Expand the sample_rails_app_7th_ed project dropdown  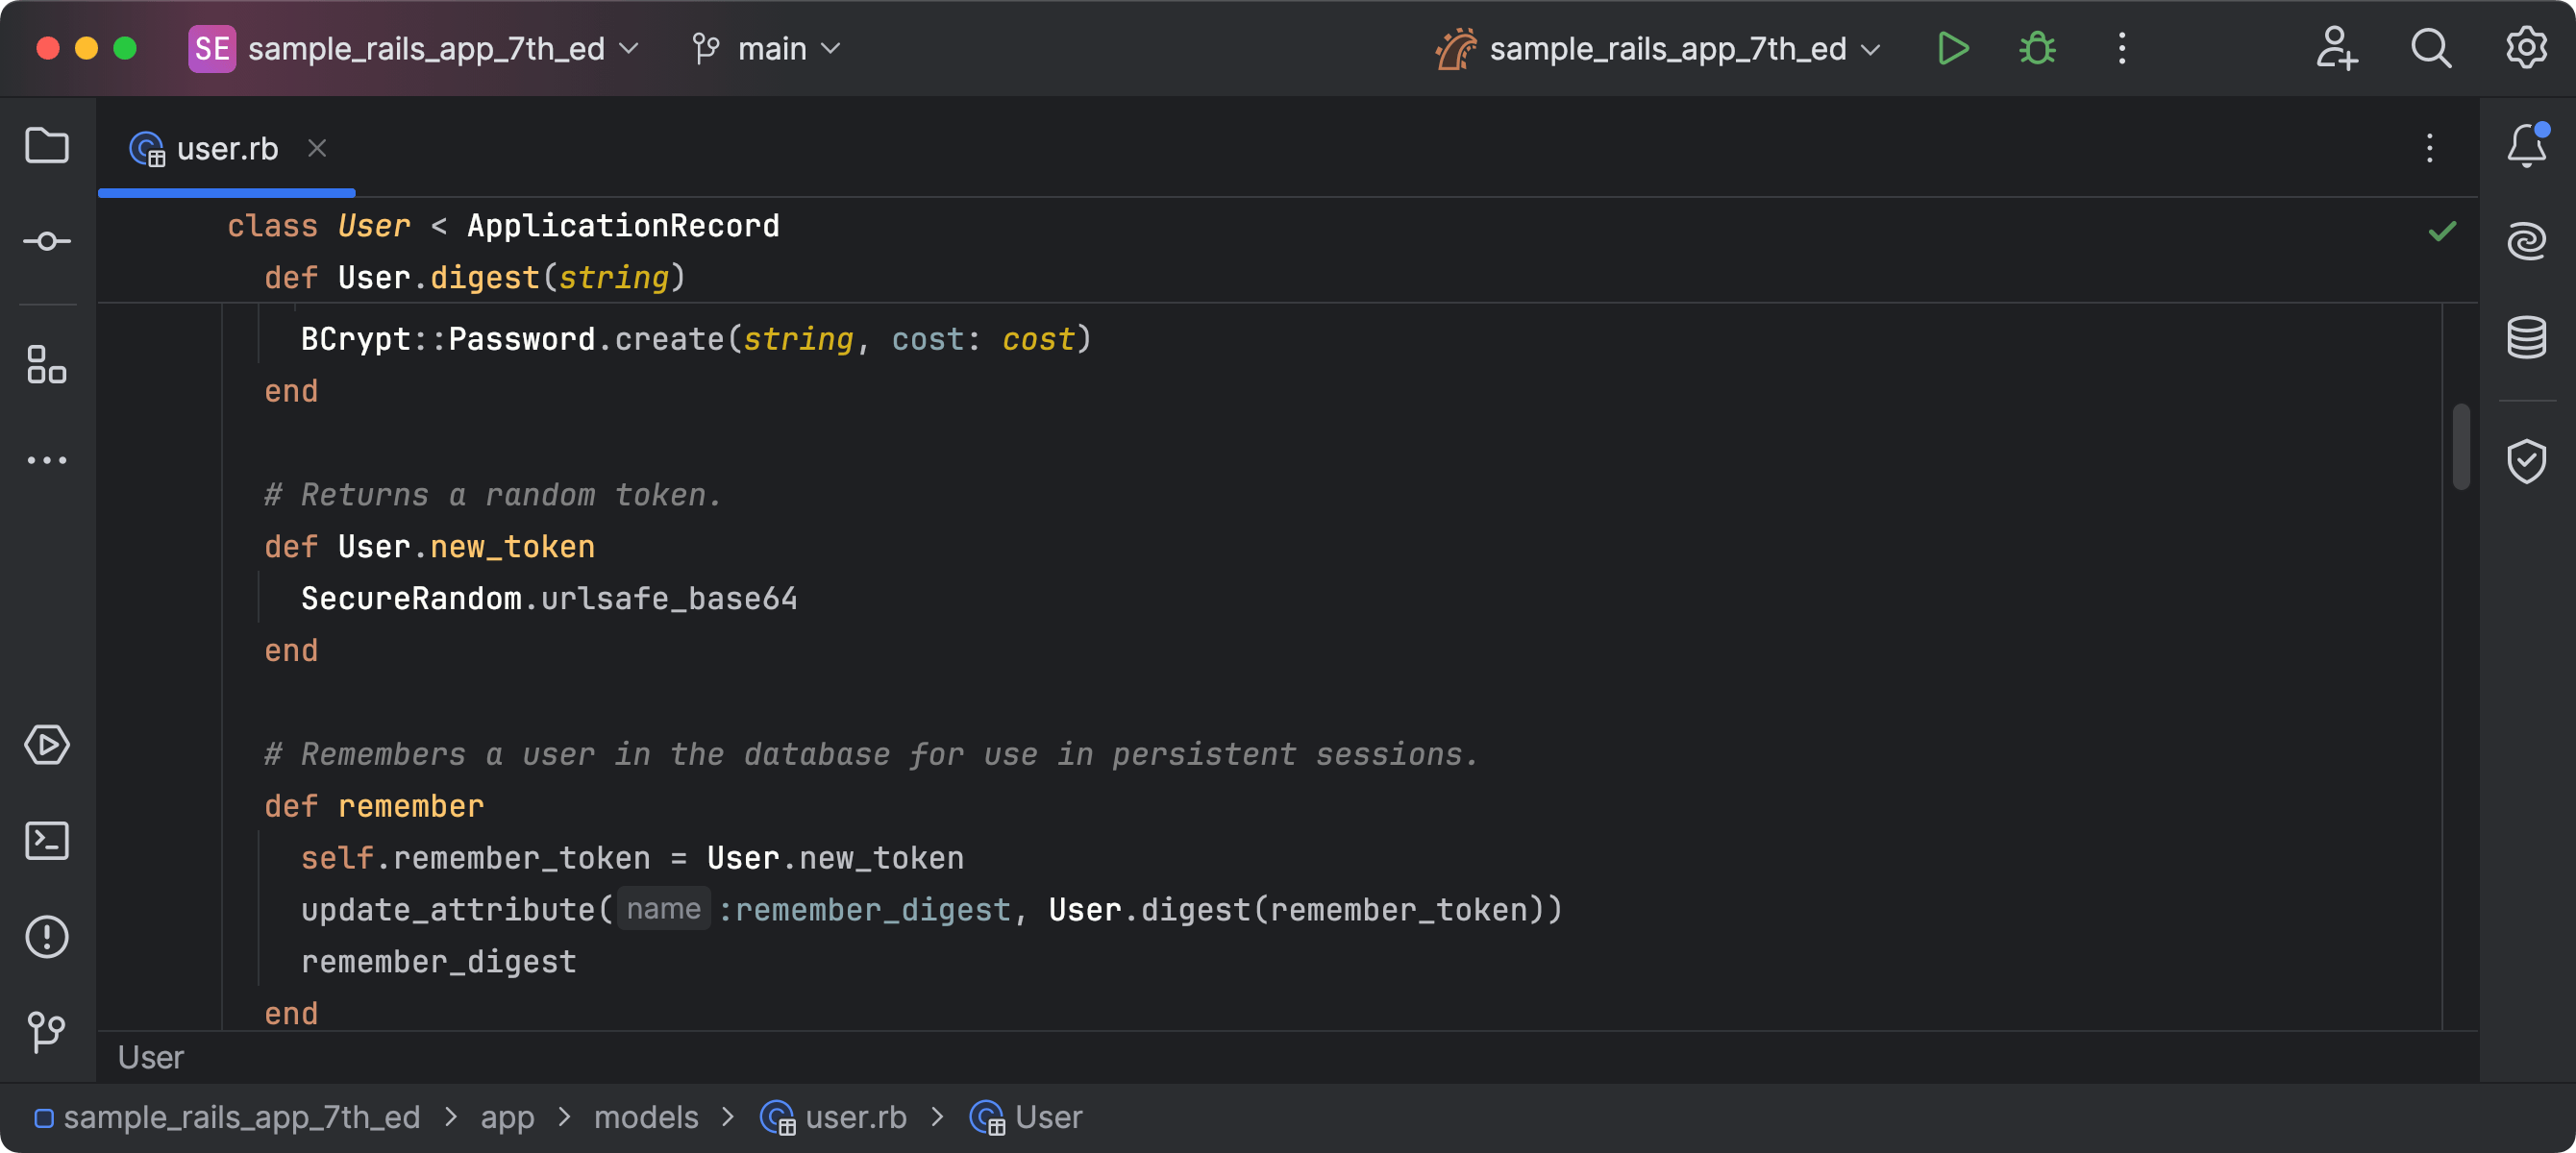click(x=426, y=48)
